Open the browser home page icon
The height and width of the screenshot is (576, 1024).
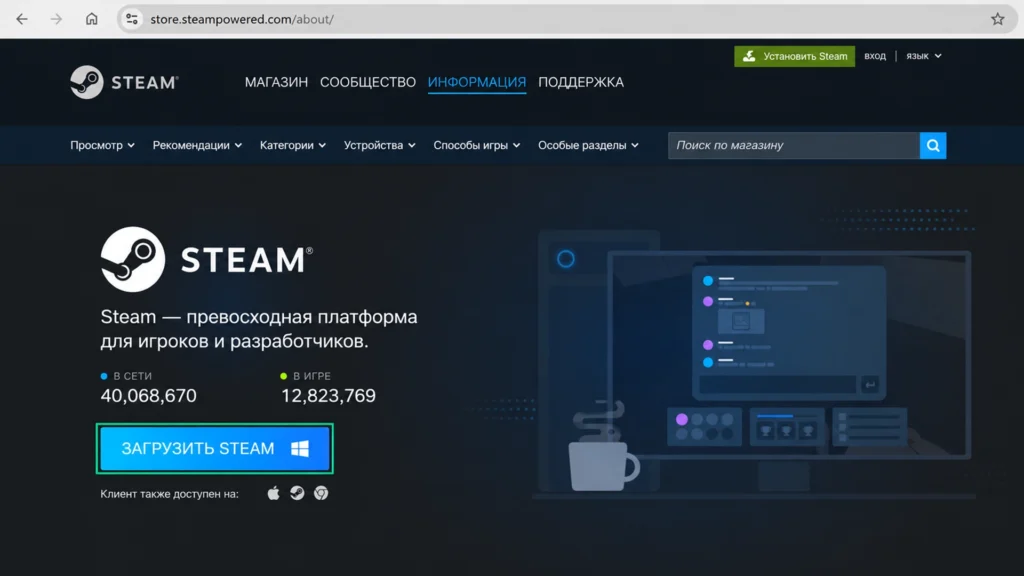(91, 19)
